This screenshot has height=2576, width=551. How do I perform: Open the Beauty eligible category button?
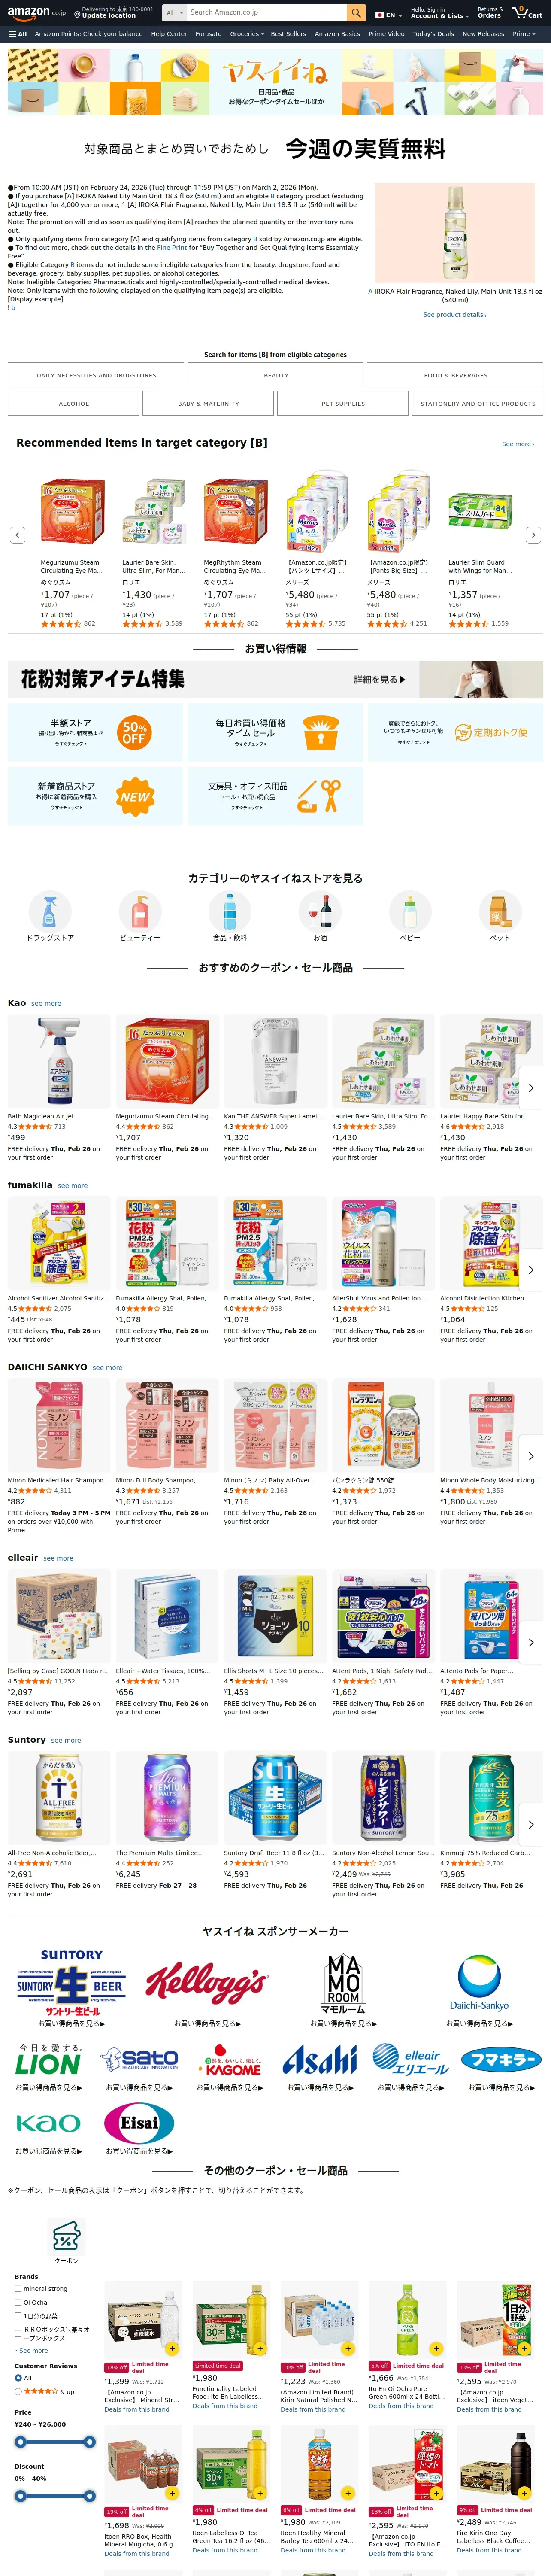(276, 375)
